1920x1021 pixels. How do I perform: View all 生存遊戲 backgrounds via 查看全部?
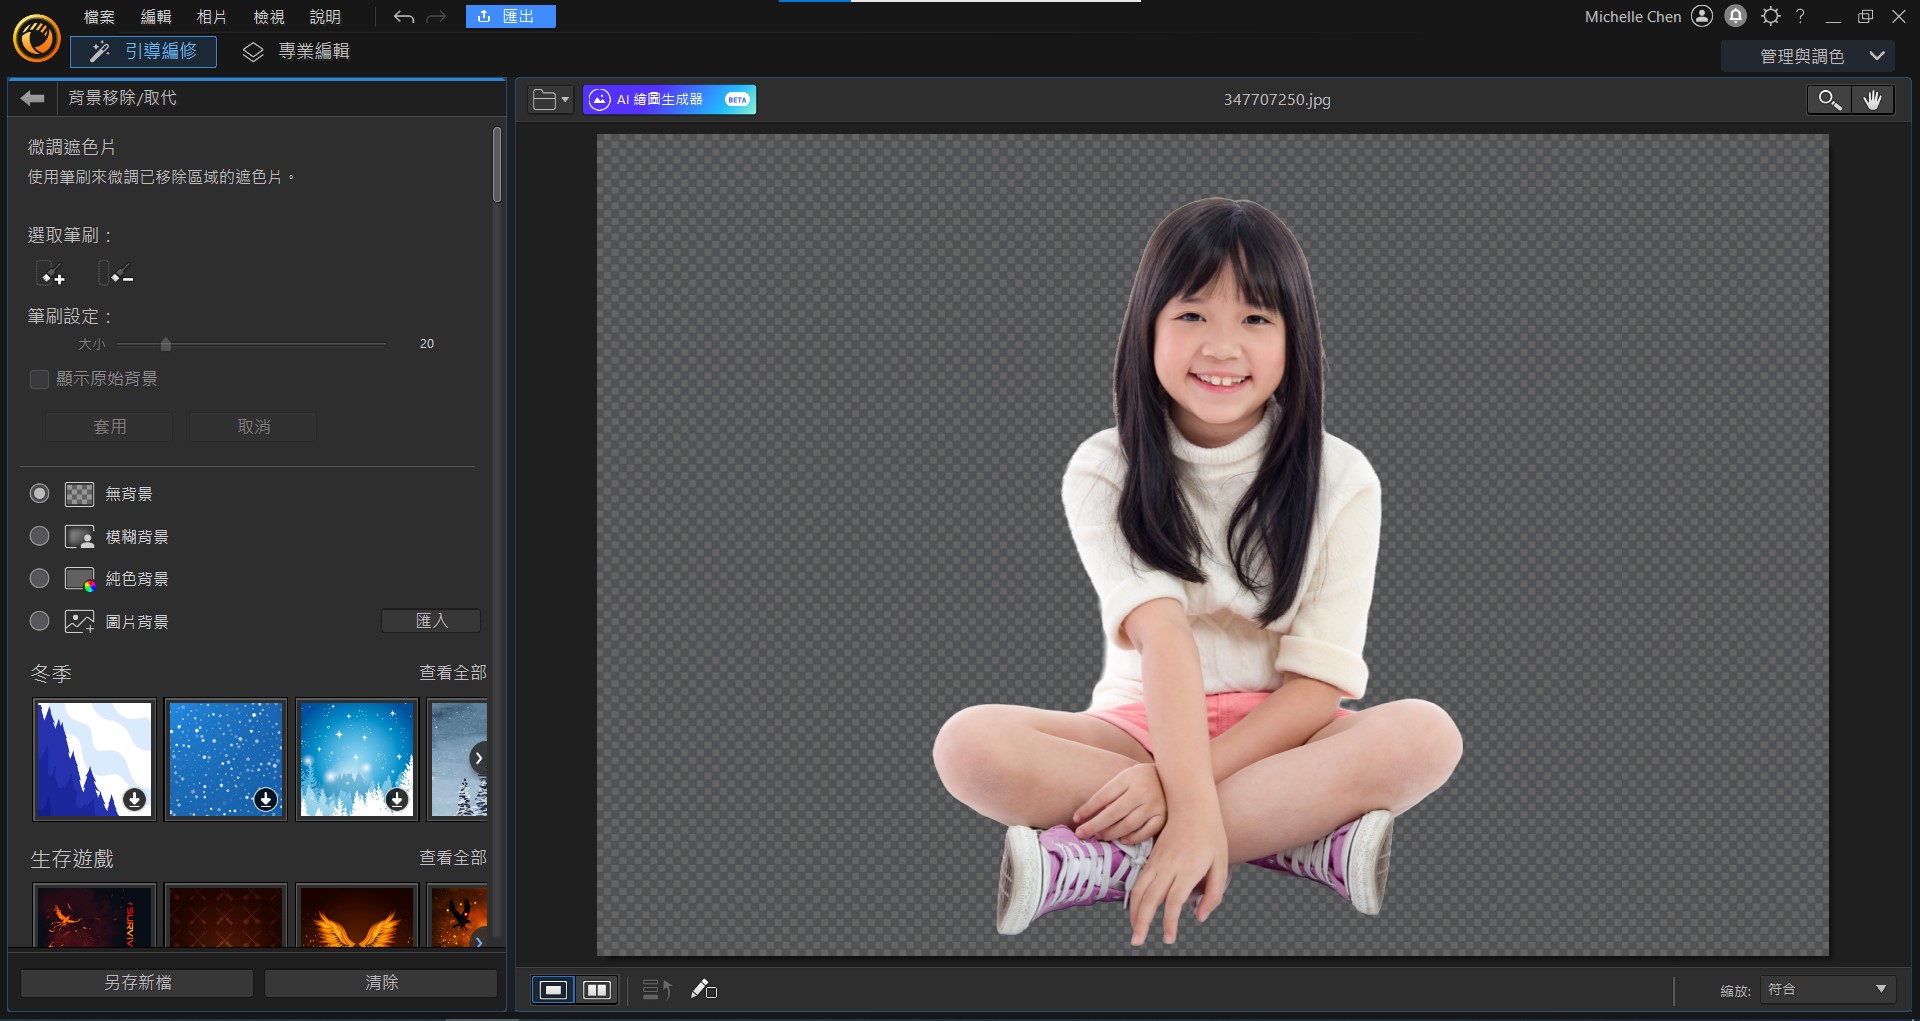(x=453, y=858)
